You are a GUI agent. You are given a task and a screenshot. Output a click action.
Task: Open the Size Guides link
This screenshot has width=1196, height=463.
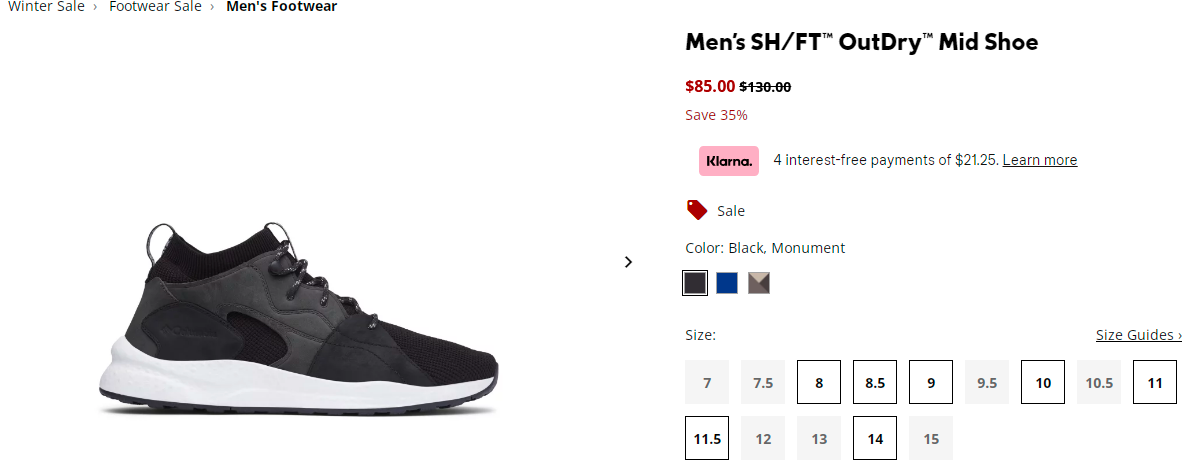[1139, 335]
